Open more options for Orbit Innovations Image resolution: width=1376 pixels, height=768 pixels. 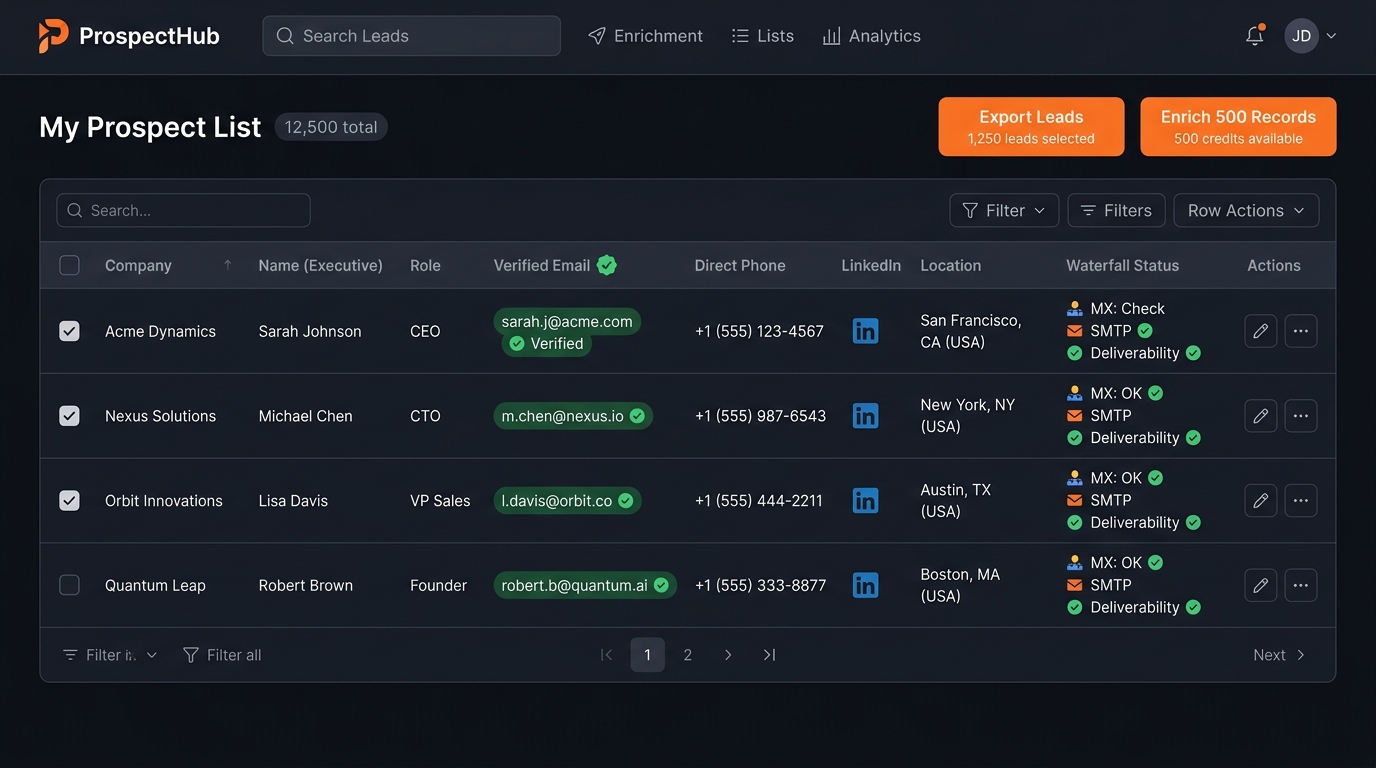(1300, 501)
